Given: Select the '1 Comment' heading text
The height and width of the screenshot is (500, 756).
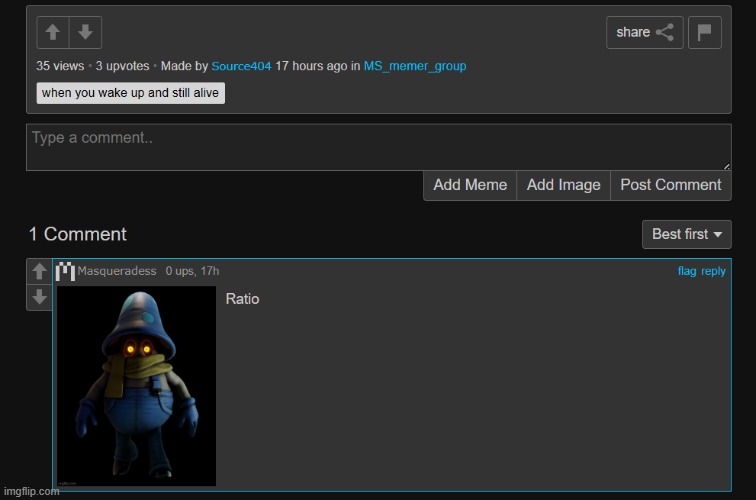Looking at the screenshot, I should tap(78, 234).
